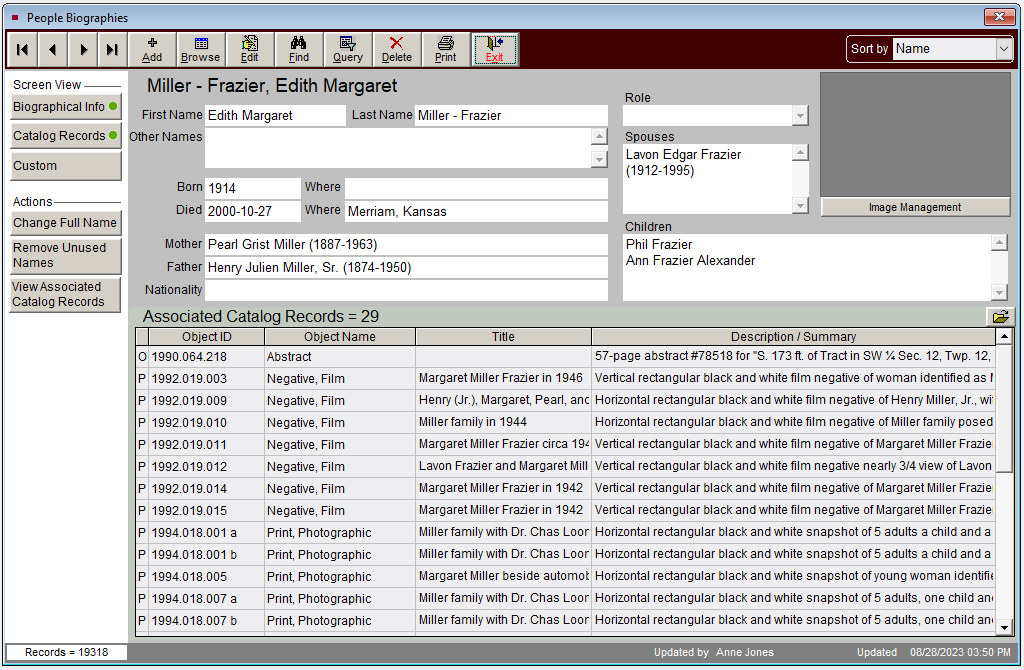Add a new biography record
This screenshot has width=1024, height=670.
pos(152,49)
